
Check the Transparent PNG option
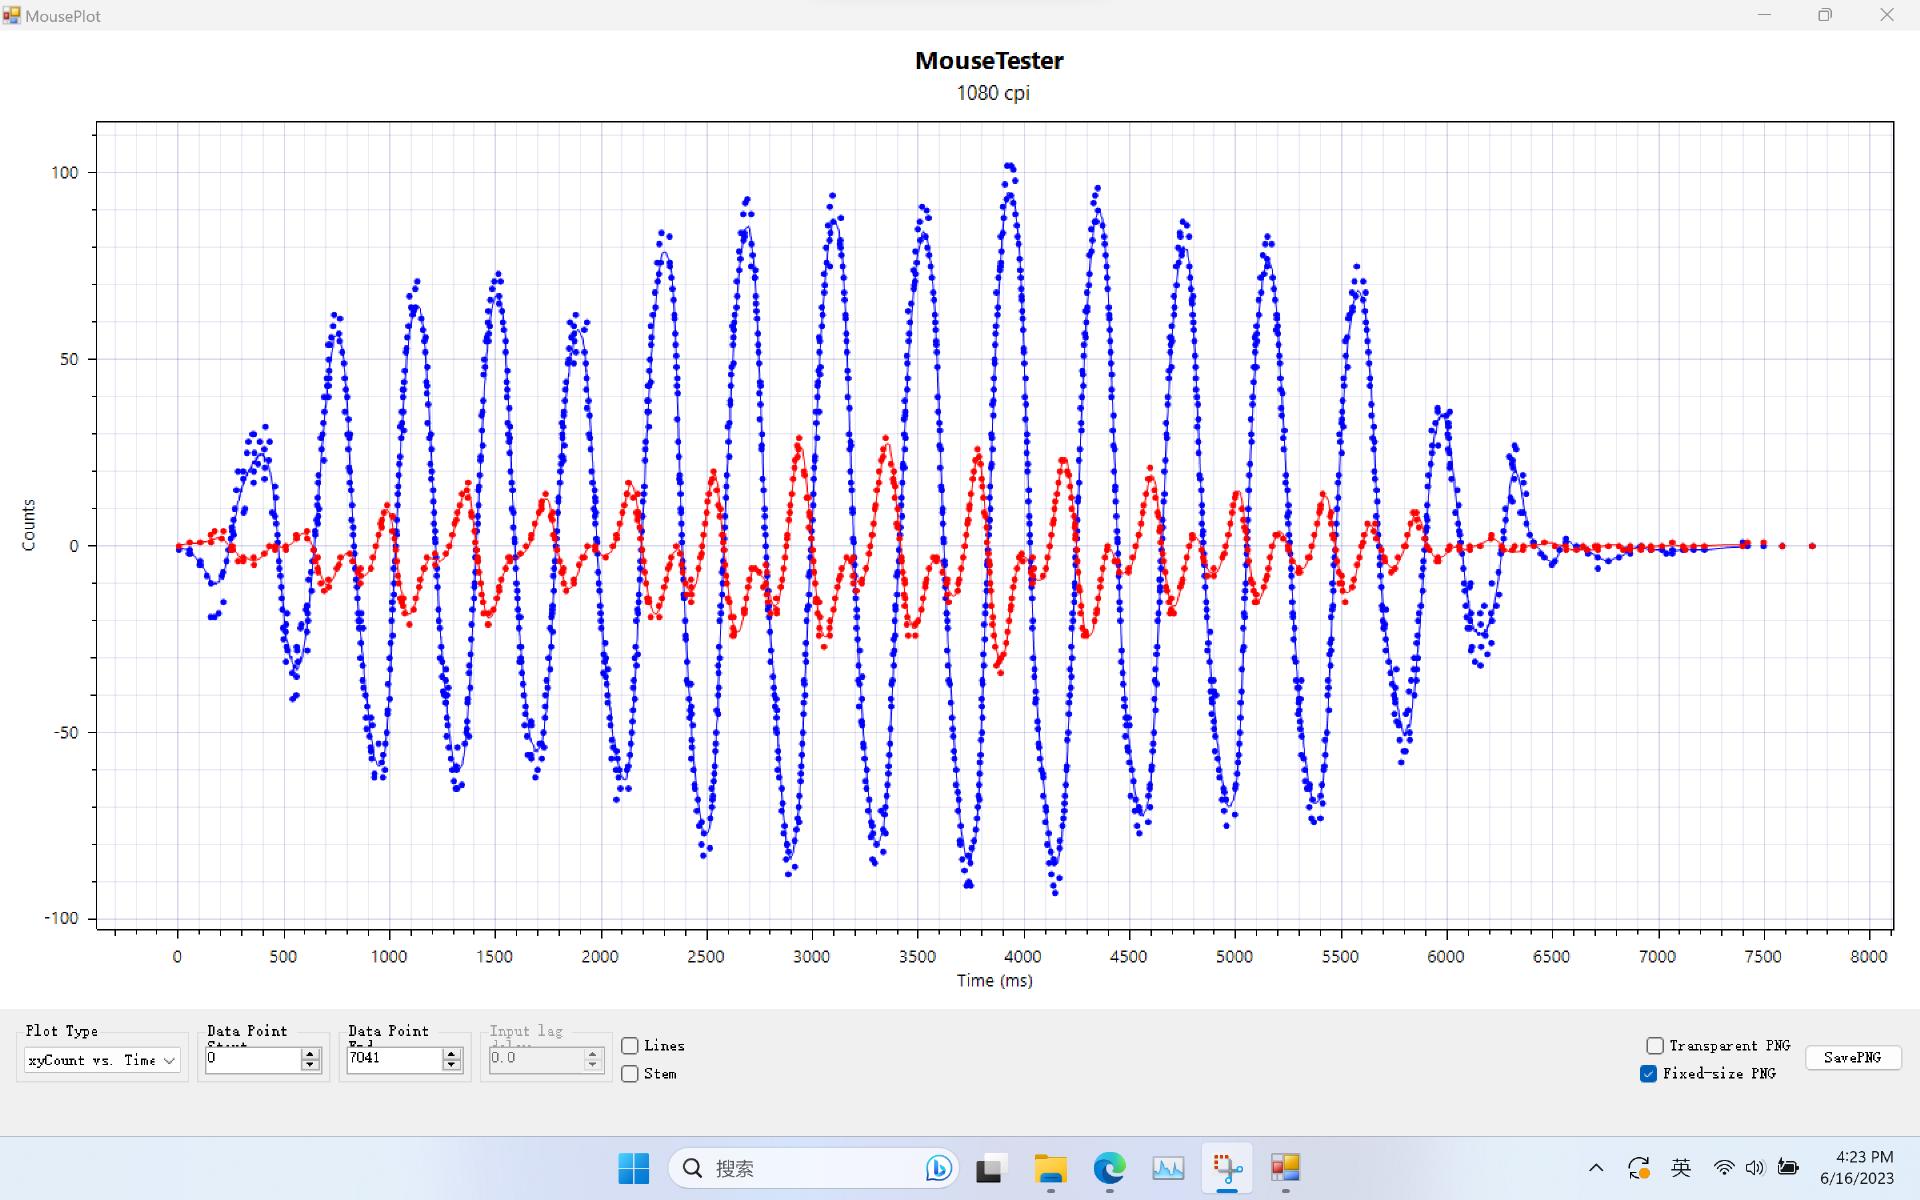(1655, 1046)
